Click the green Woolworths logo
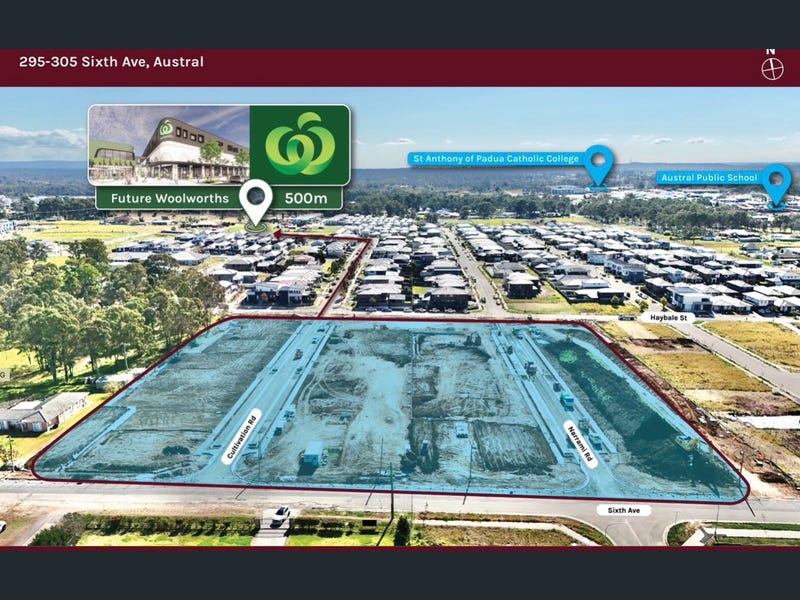 pos(299,145)
